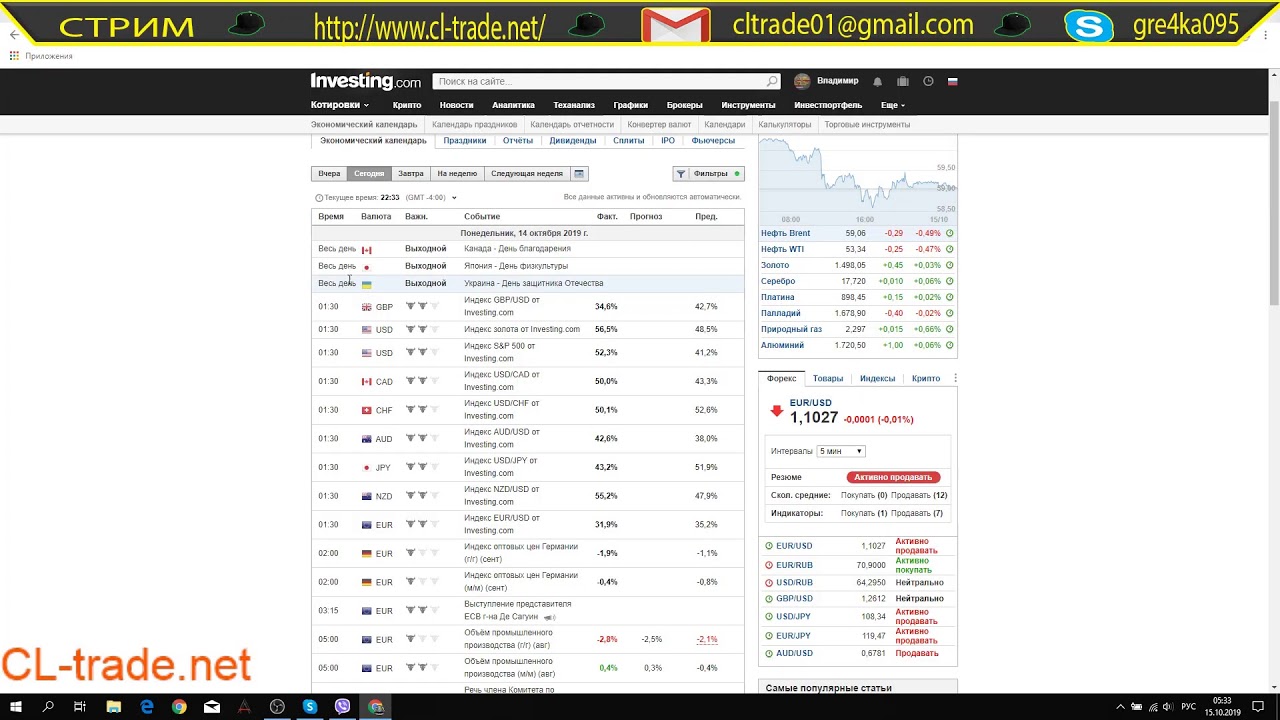Open the apps grid icon Приложения
The width and height of the screenshot is (1280, 720).
[x=14, y=56]
